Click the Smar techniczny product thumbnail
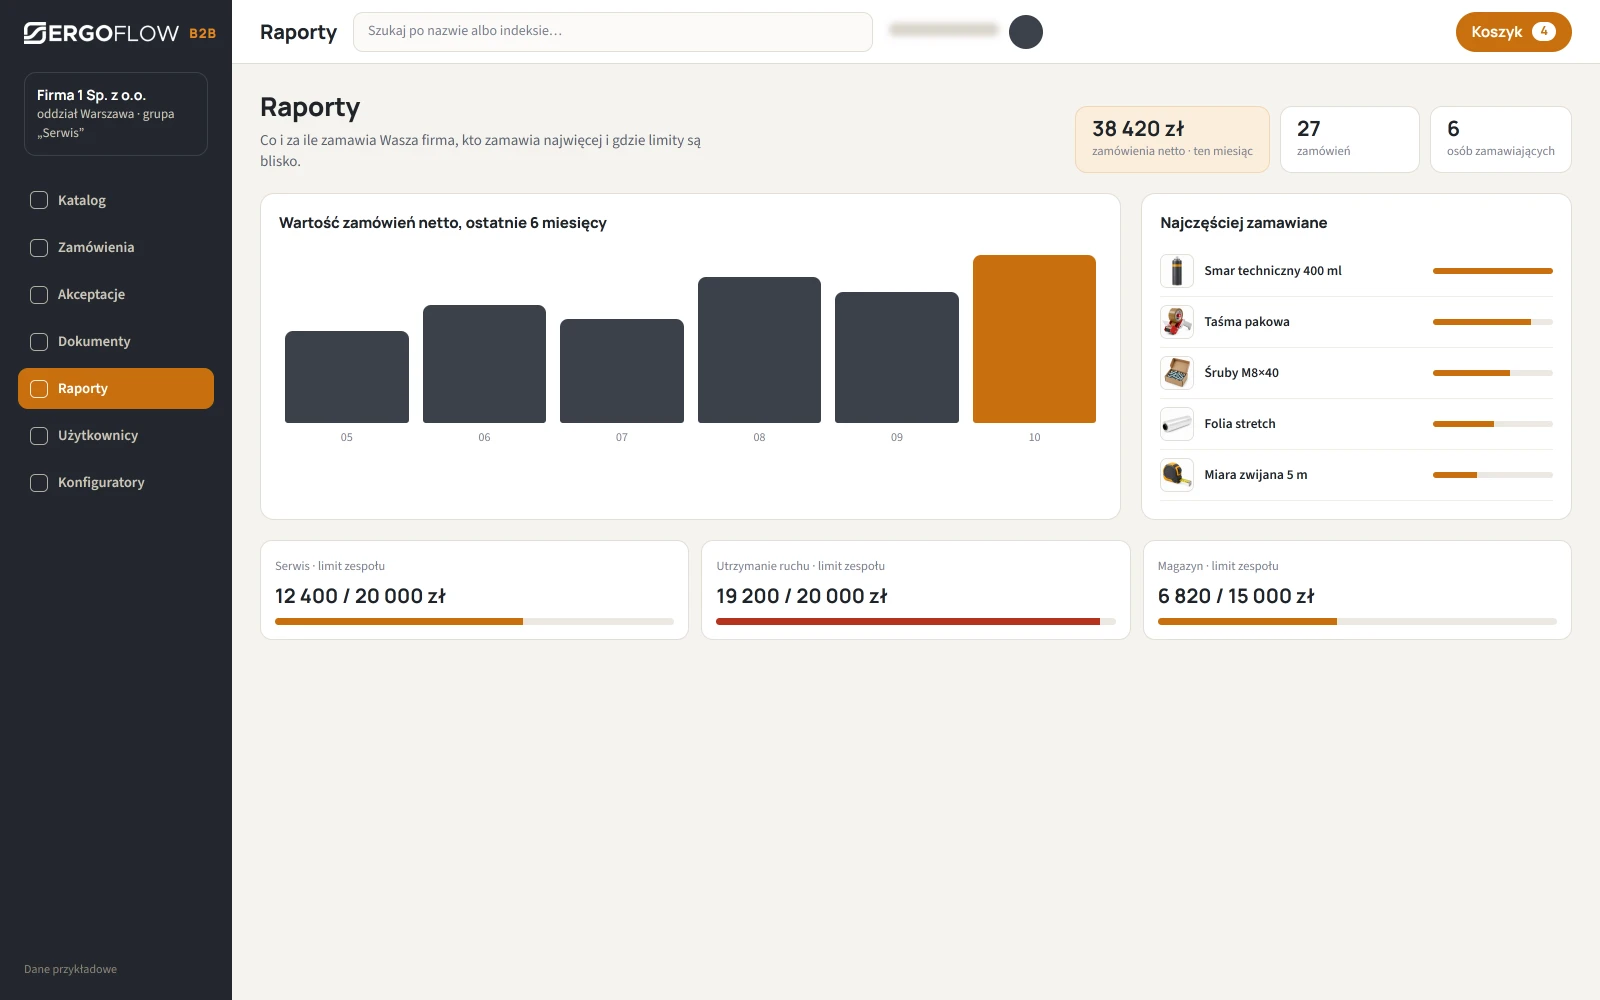The height and width of the screenshot is (1000, 1600). click(x=1177, y=271)
